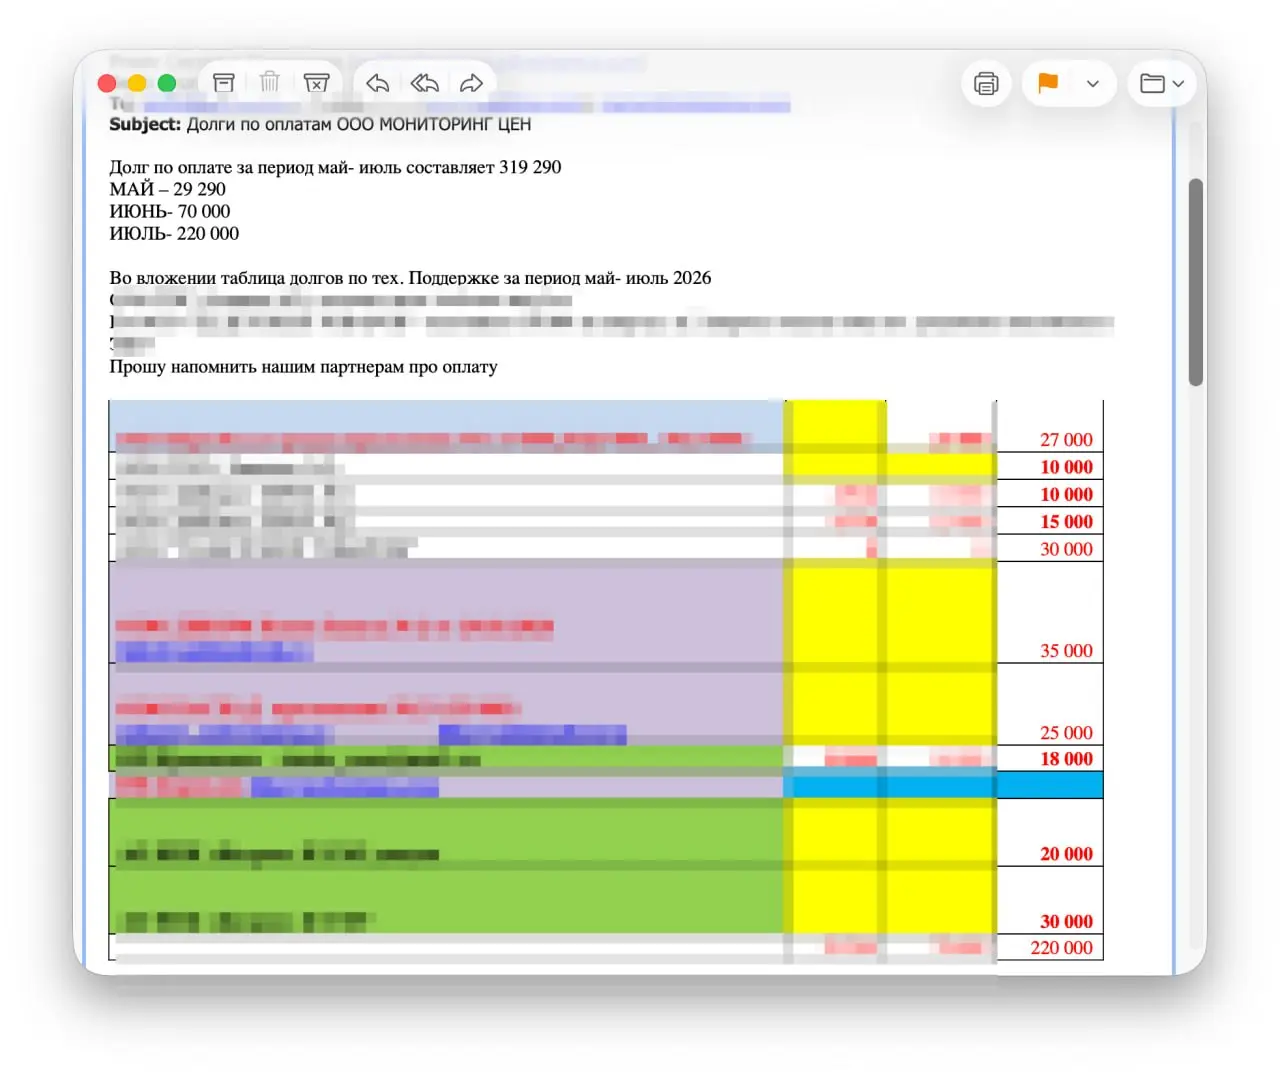The width and height of the screenshot is (1280, 1072).
Task: Click the line about the attached debt table for май- июль 2026
Action: 410,278
